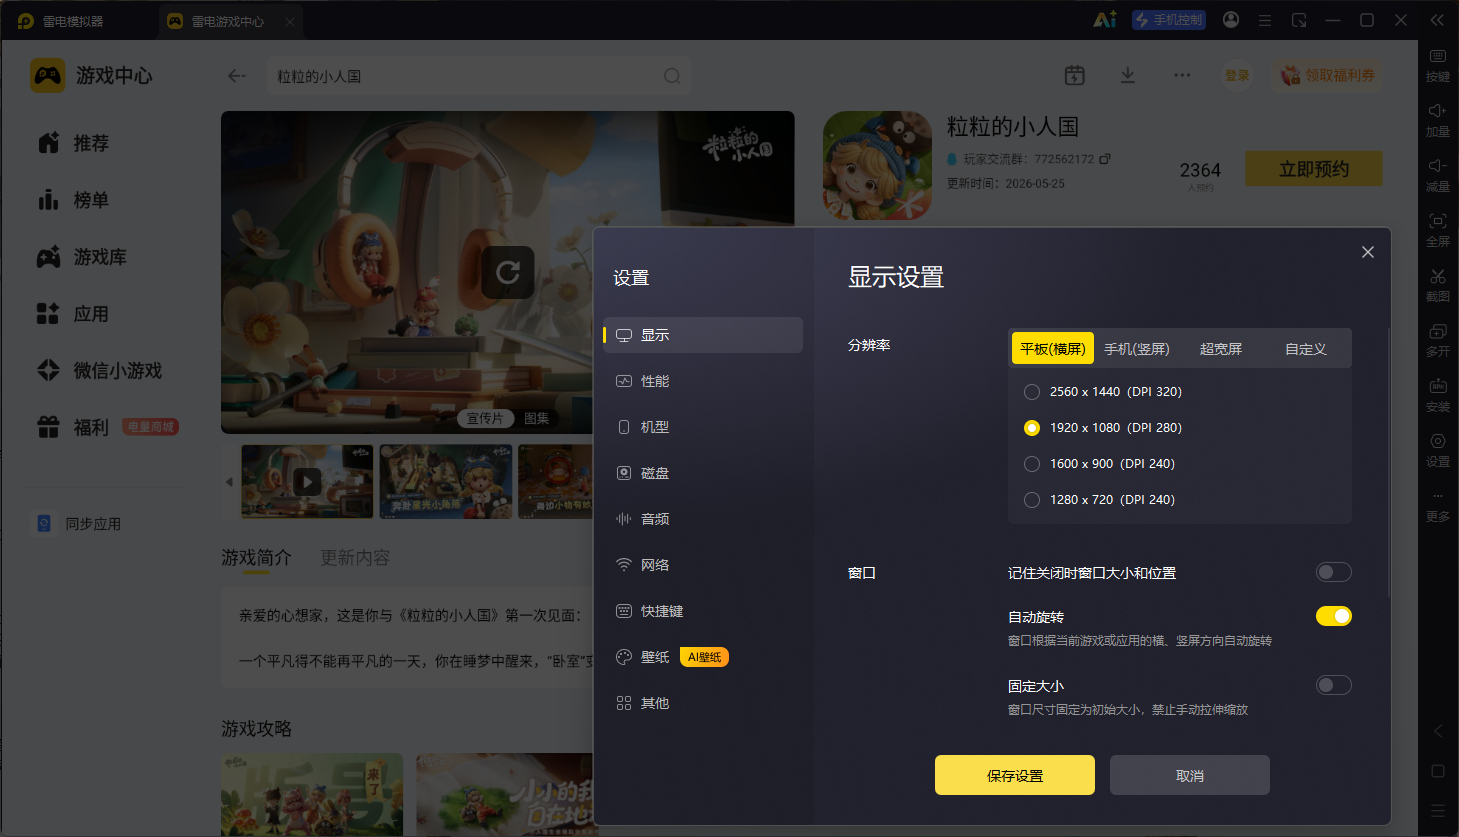Viewport: 1459px width, 837px height.
Task: Open the hamburger menu in the title bar
Action: 1265,20
